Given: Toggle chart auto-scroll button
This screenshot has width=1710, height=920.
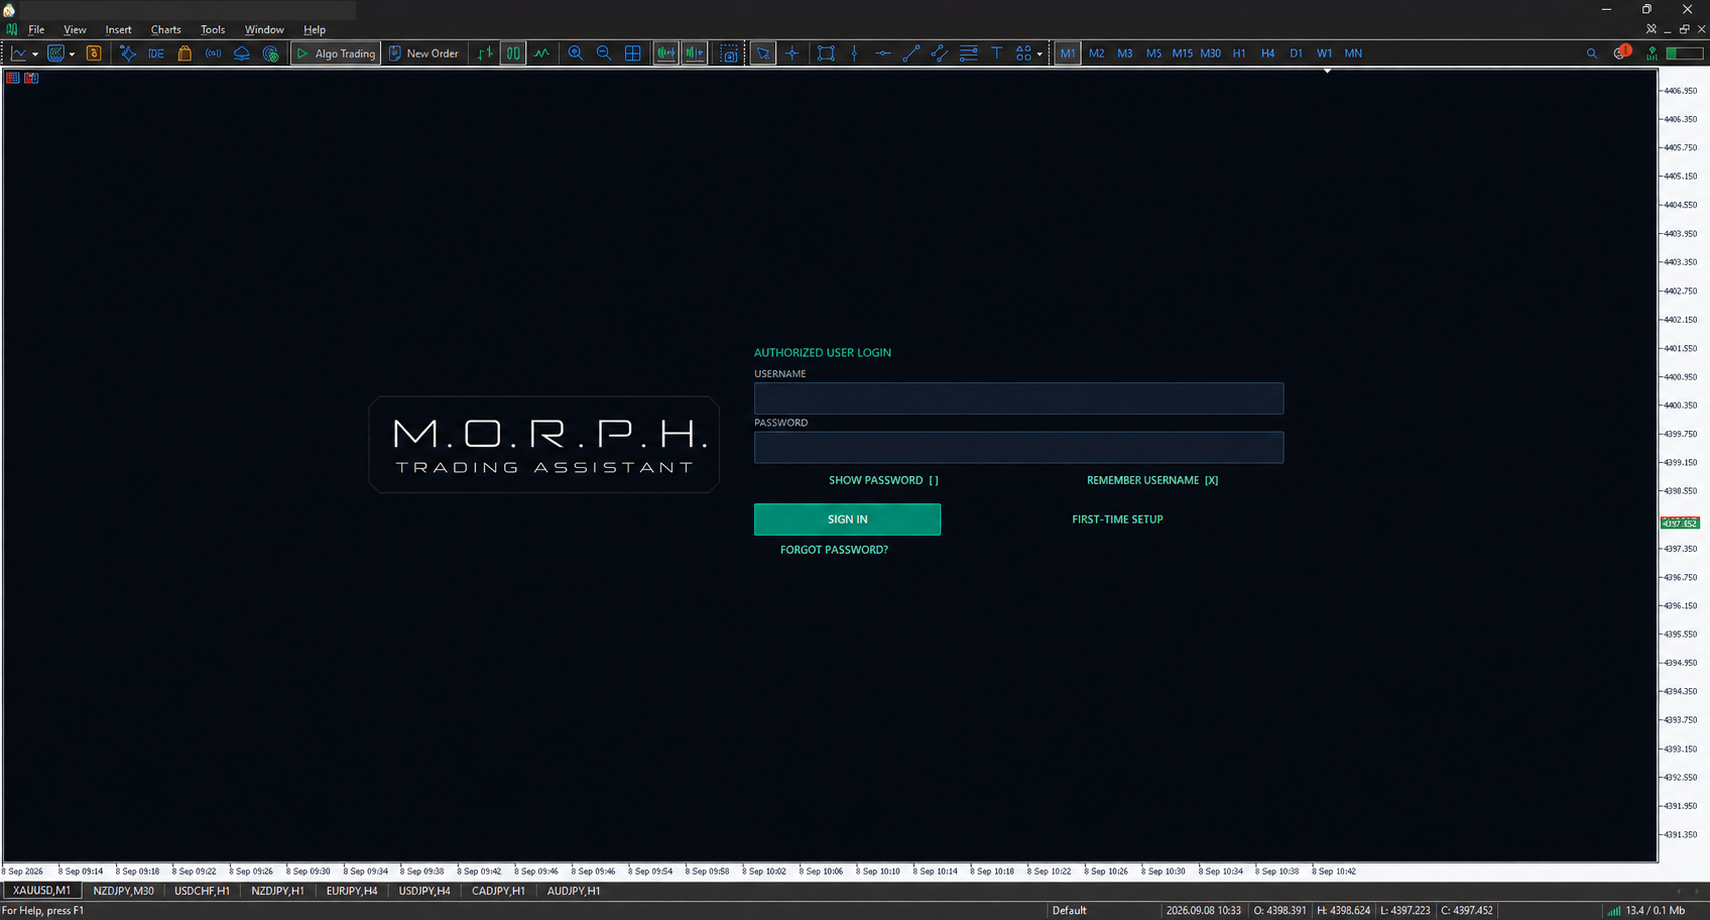Looking at the screenshot, I should click(665, 53).
